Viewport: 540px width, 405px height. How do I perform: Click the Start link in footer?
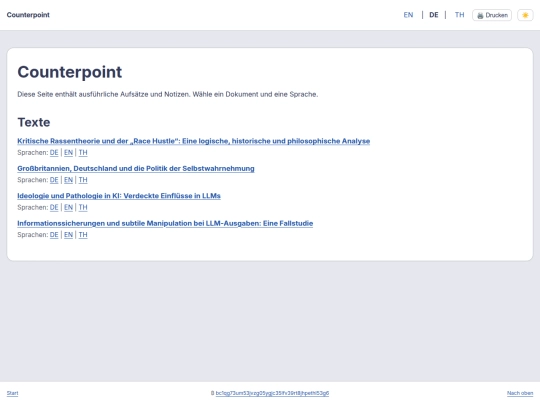12,393
